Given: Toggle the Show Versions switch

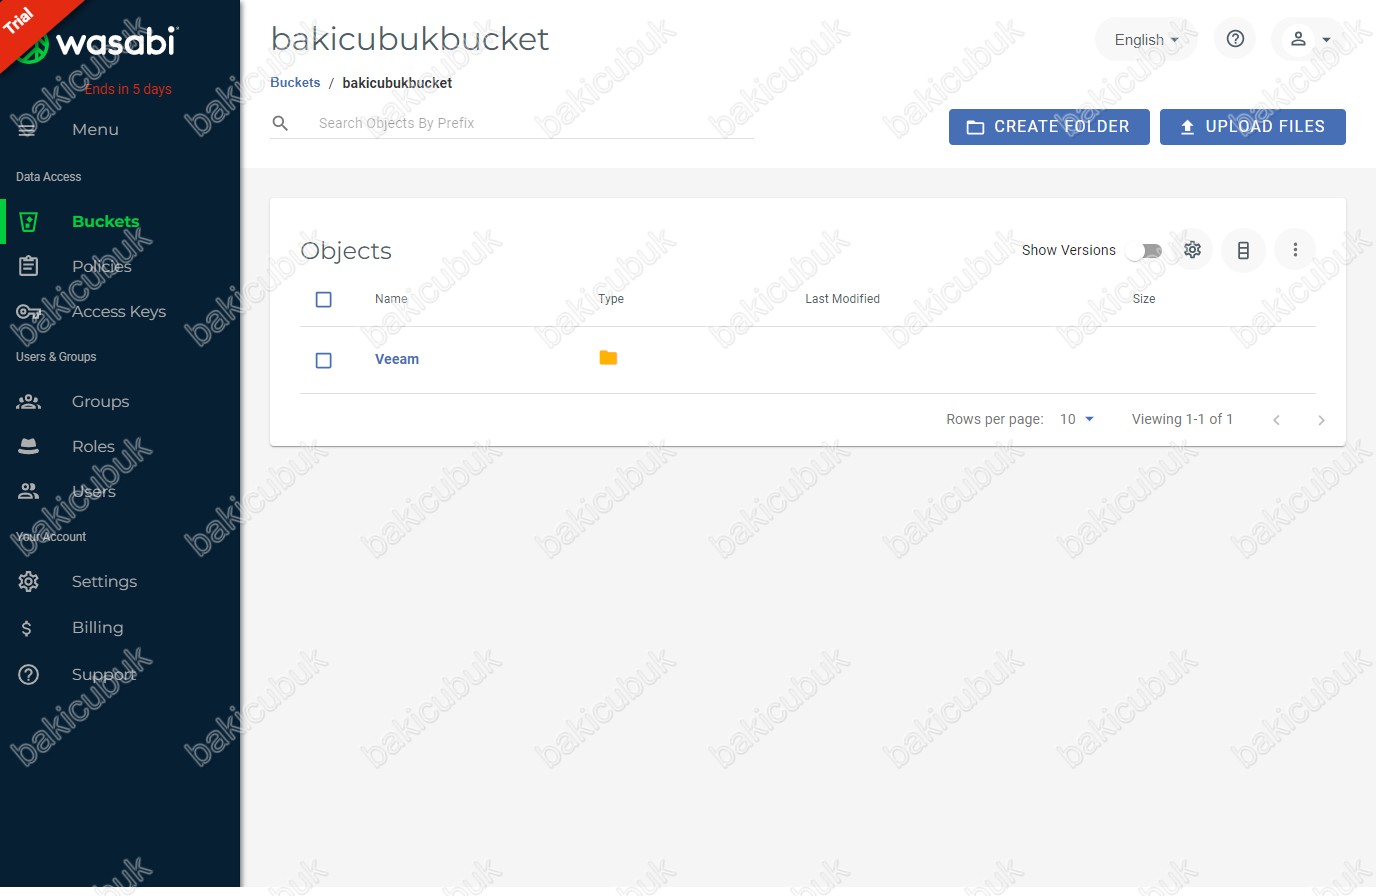Looking at the screenshot, I should (x=1144, y=250).
